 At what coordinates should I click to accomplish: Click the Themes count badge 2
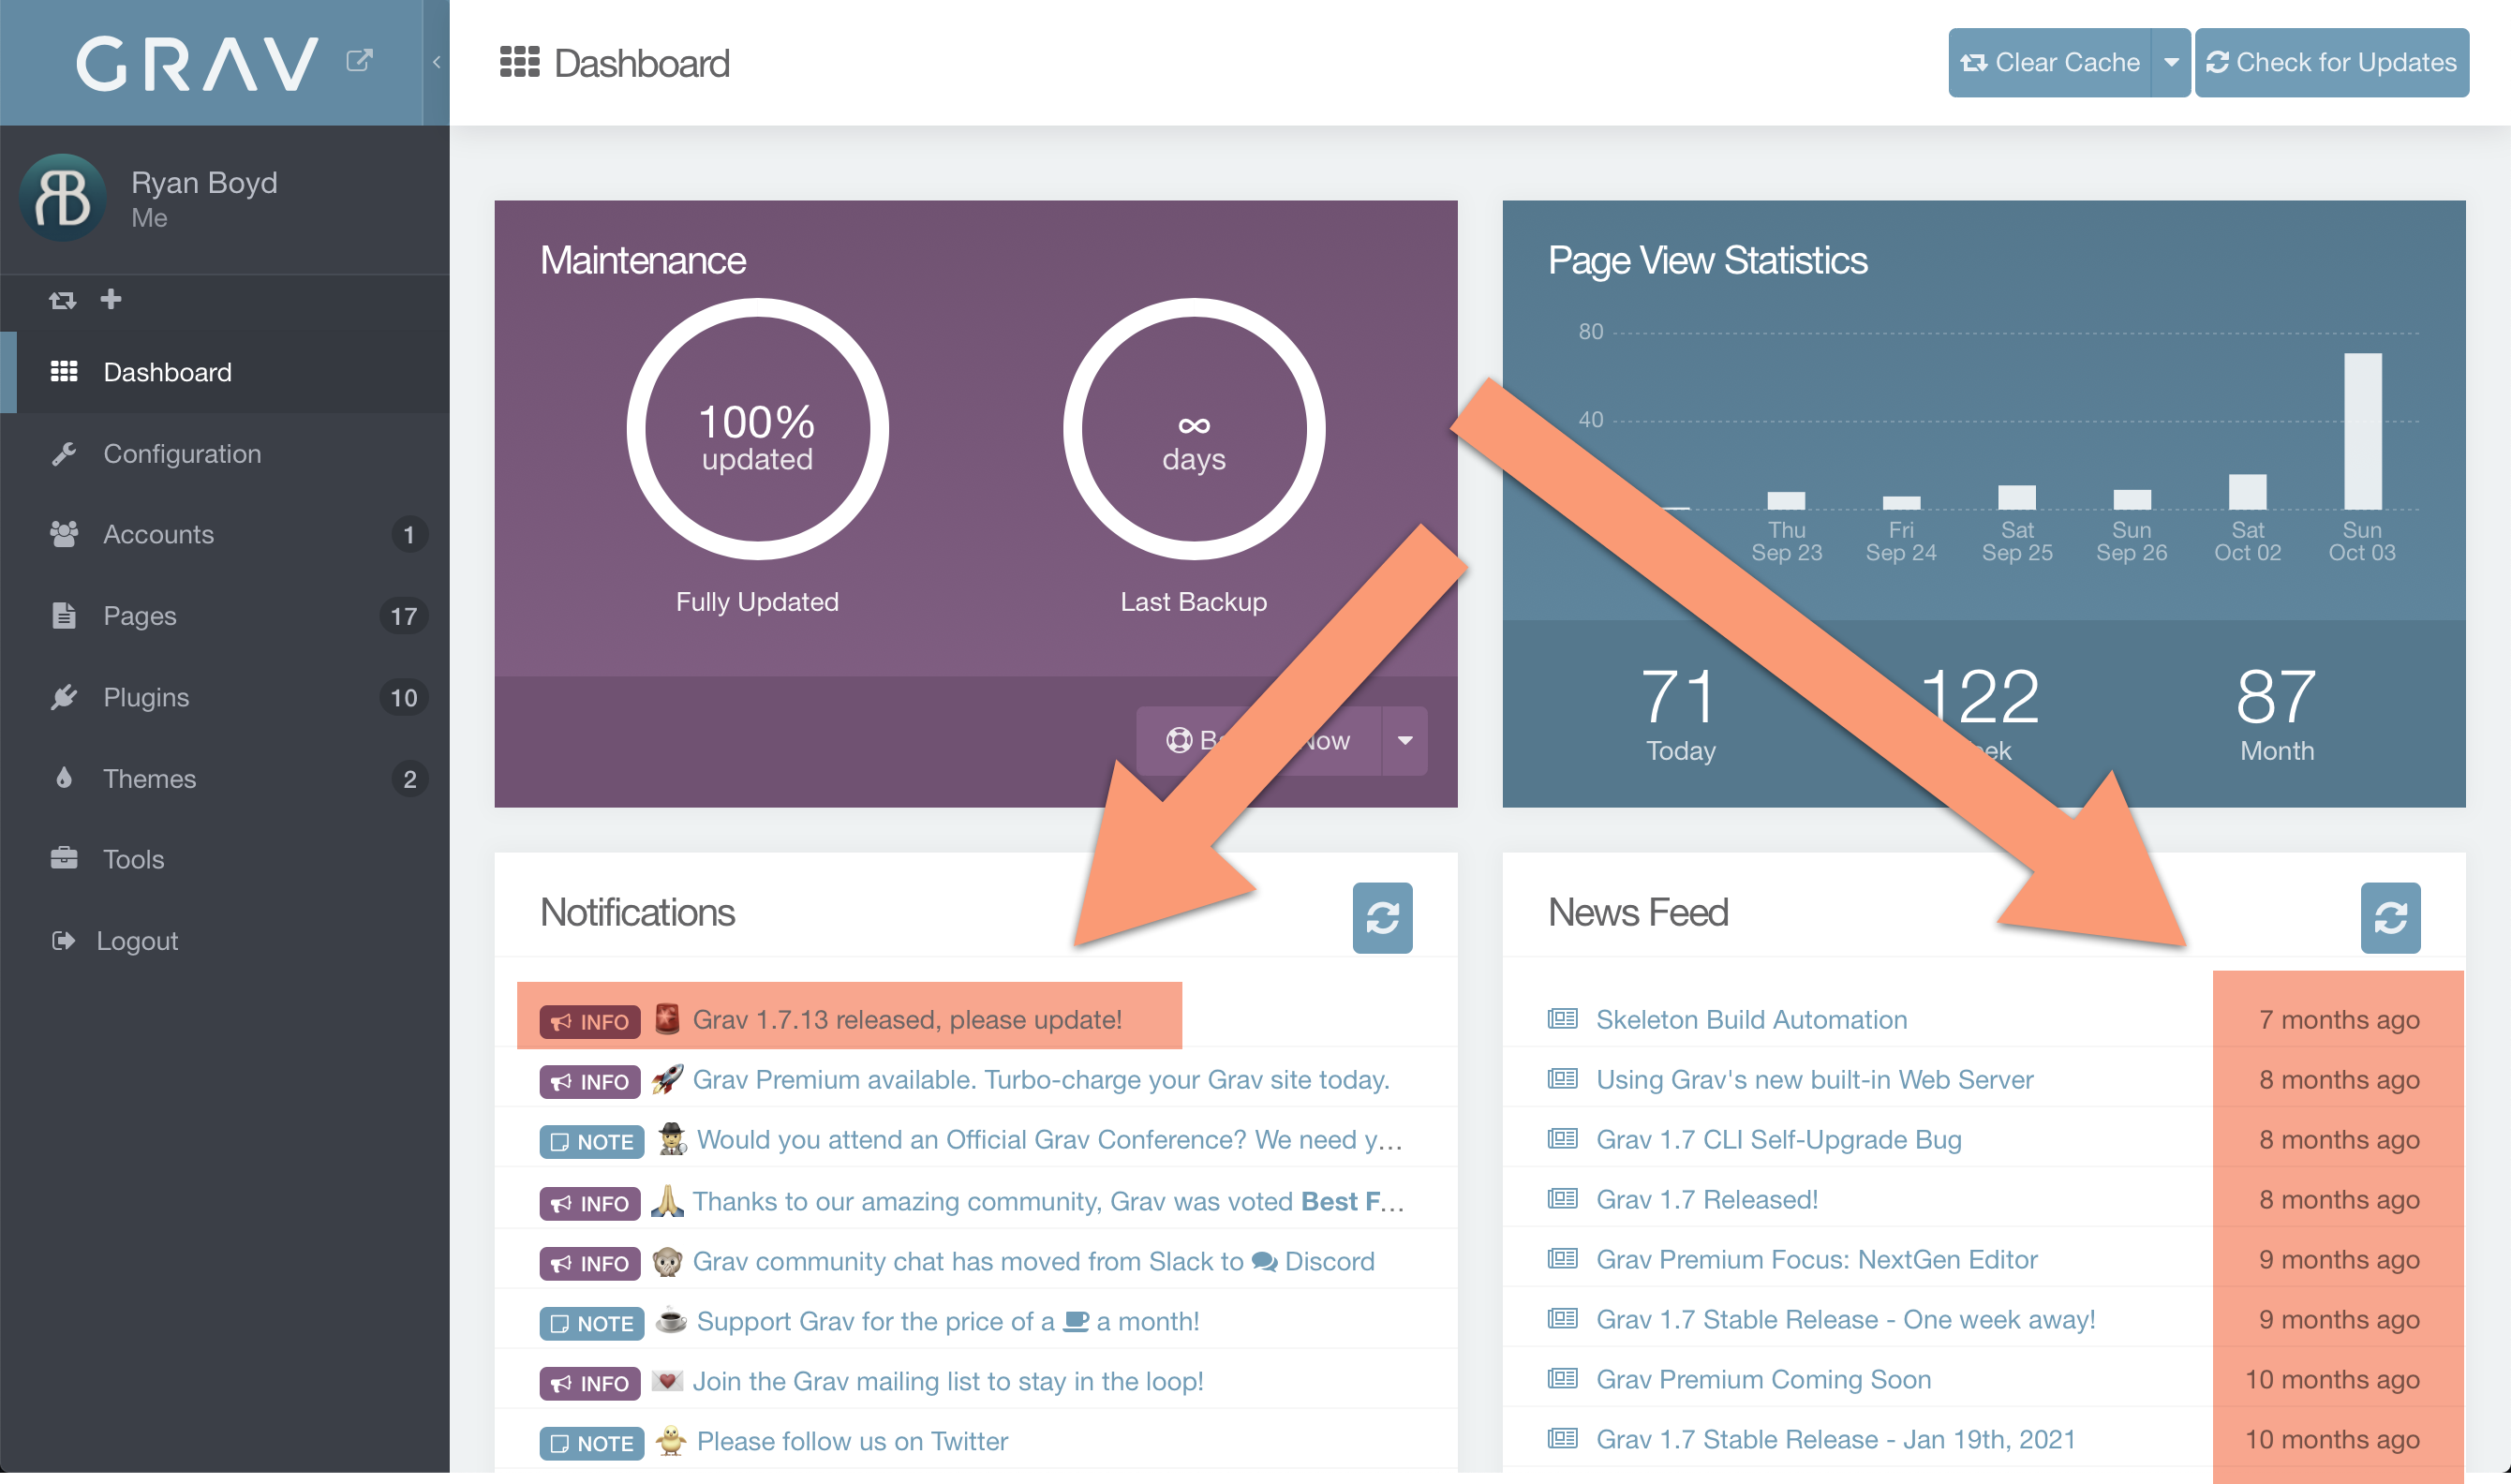point(409,779)
